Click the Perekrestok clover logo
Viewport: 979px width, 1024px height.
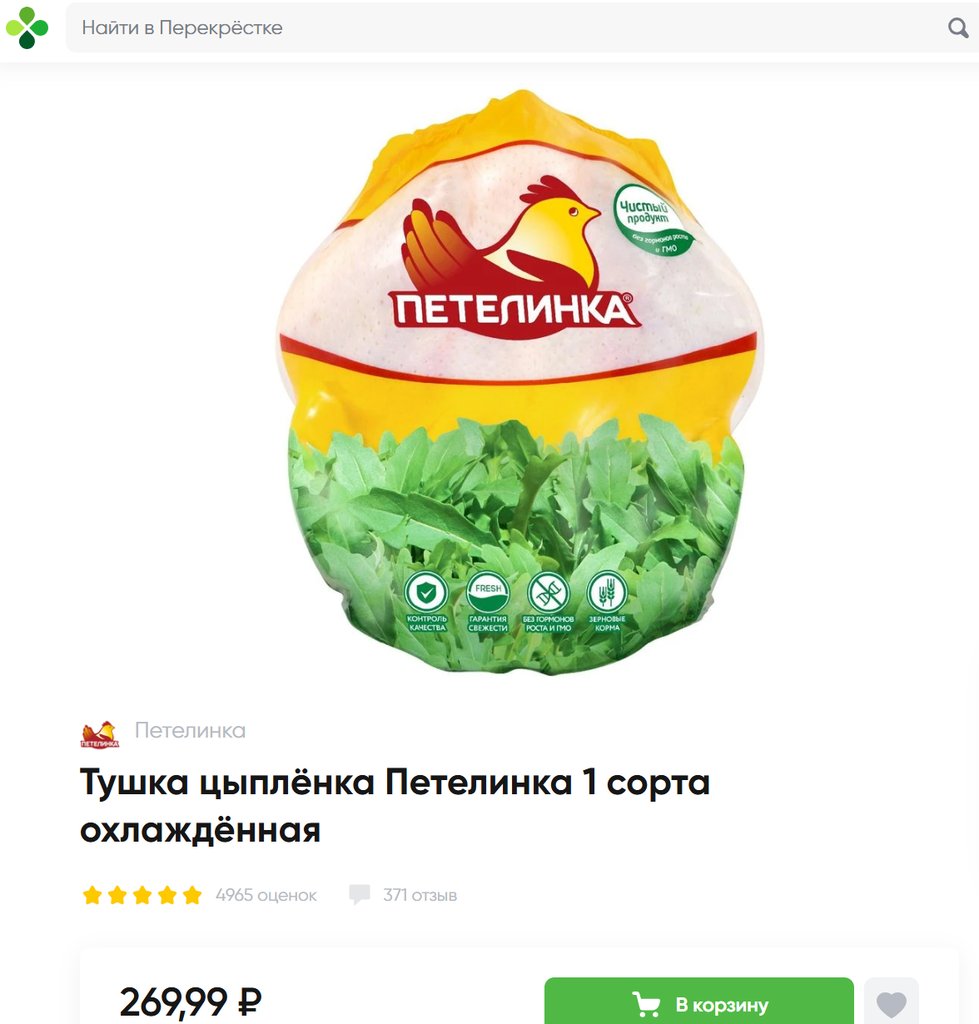(27, 27)
